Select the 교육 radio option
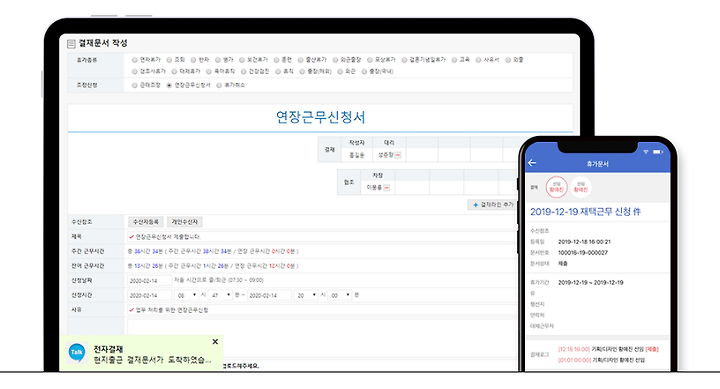The image size is (720, 389). 454,60
